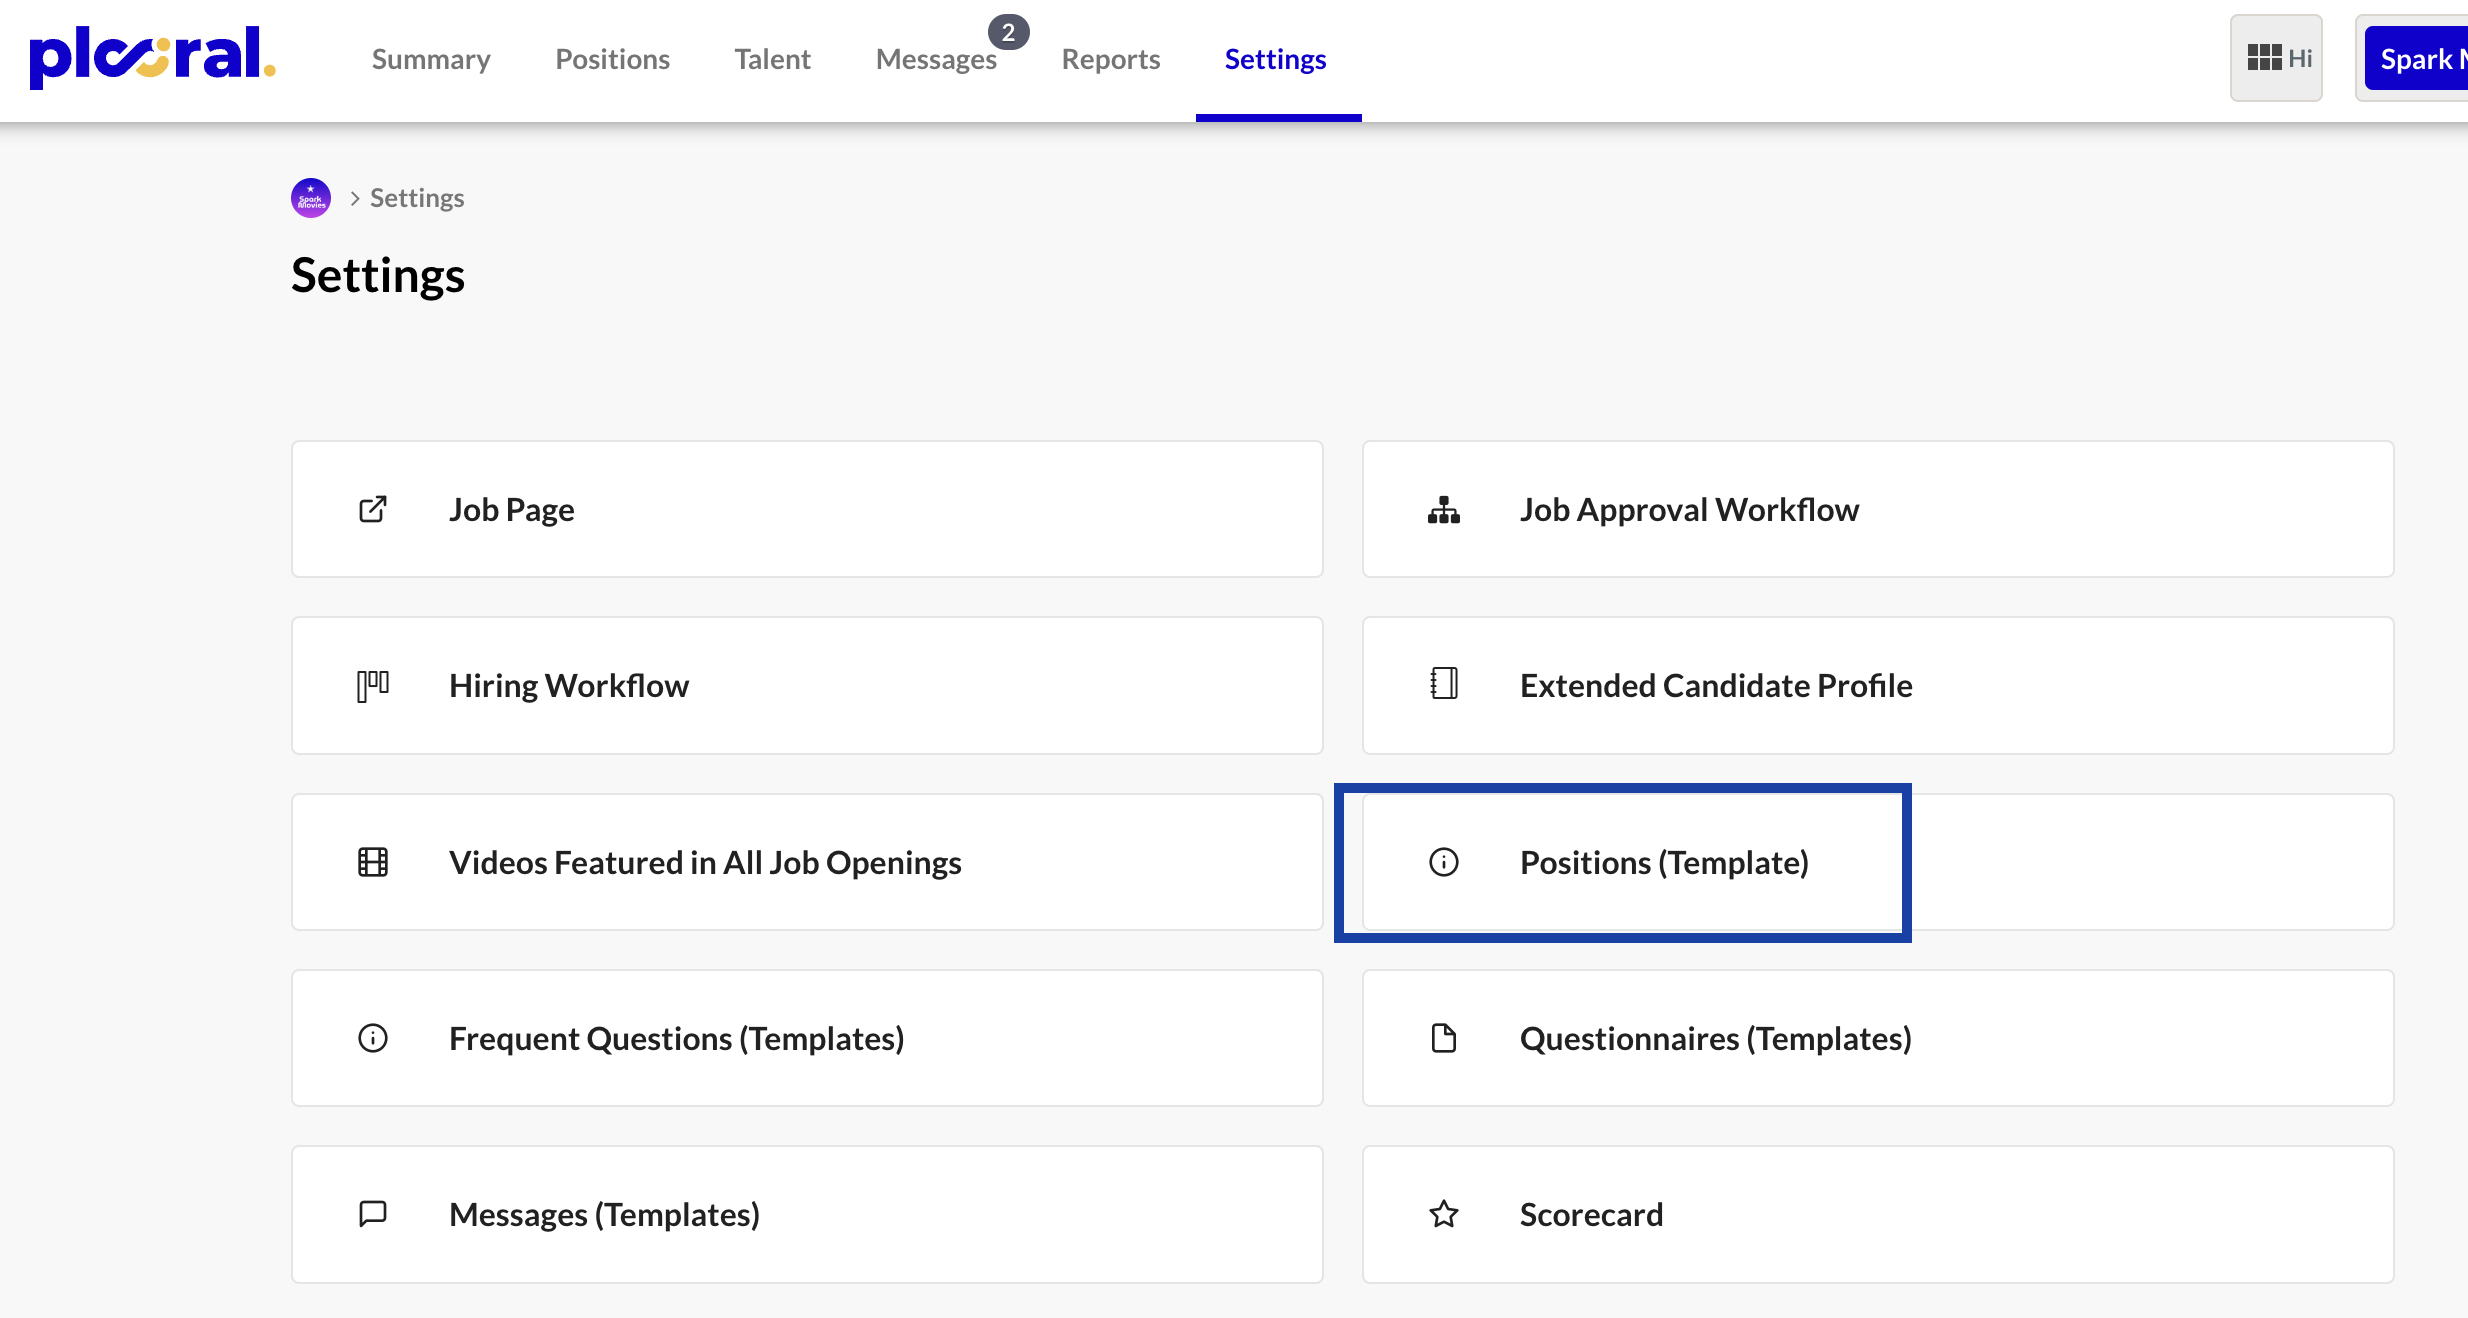Click the hierarchy icon on Job Approval Workflow
The image size is (2468, 1318).
pyautogui.click(x=1443, y=509)
